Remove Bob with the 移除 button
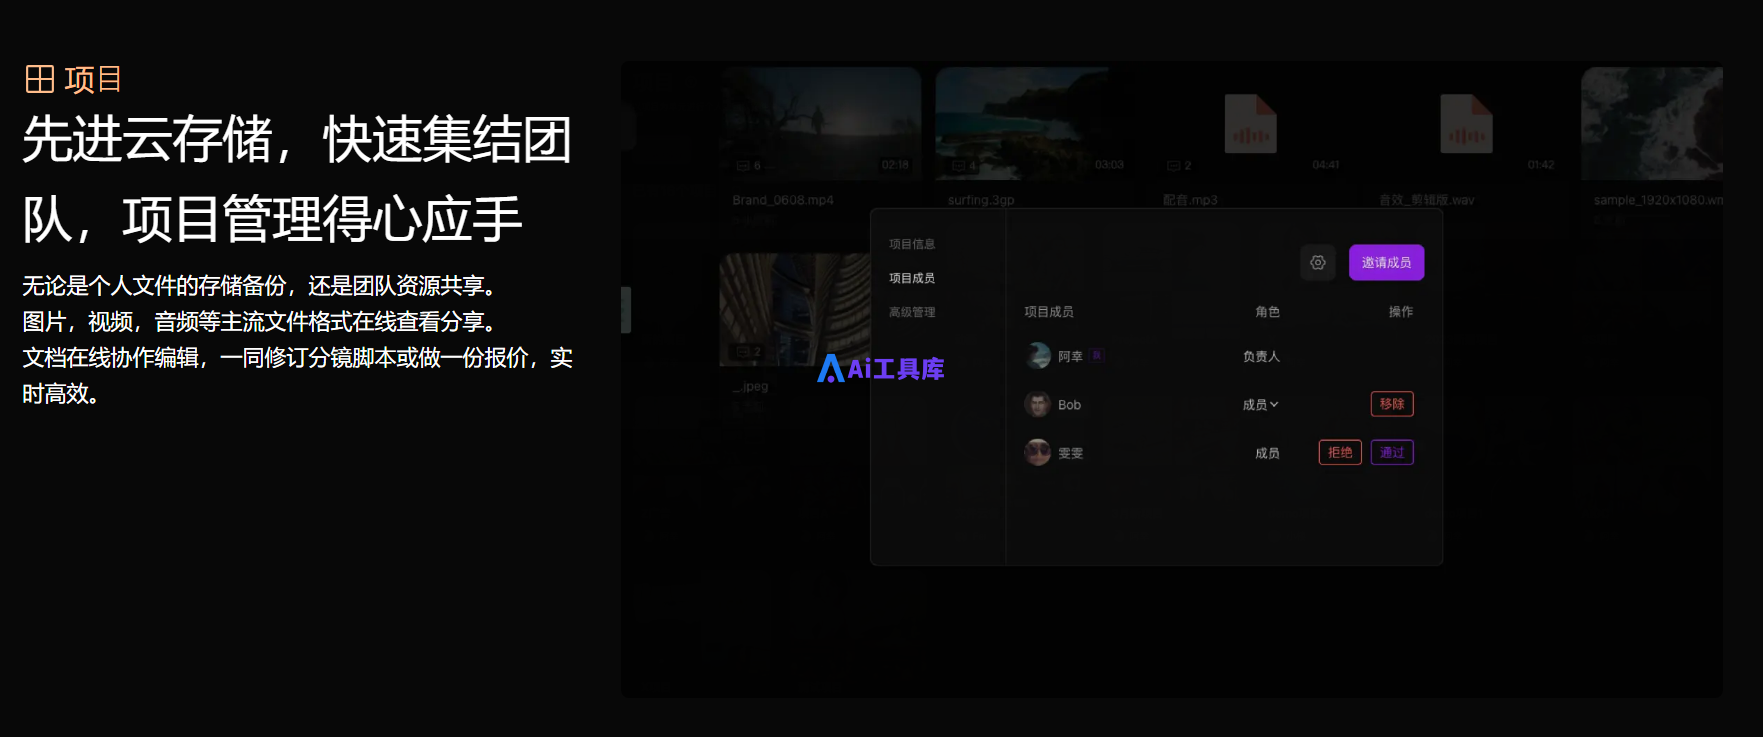The image size is (1763, 737). (1392, 404)
